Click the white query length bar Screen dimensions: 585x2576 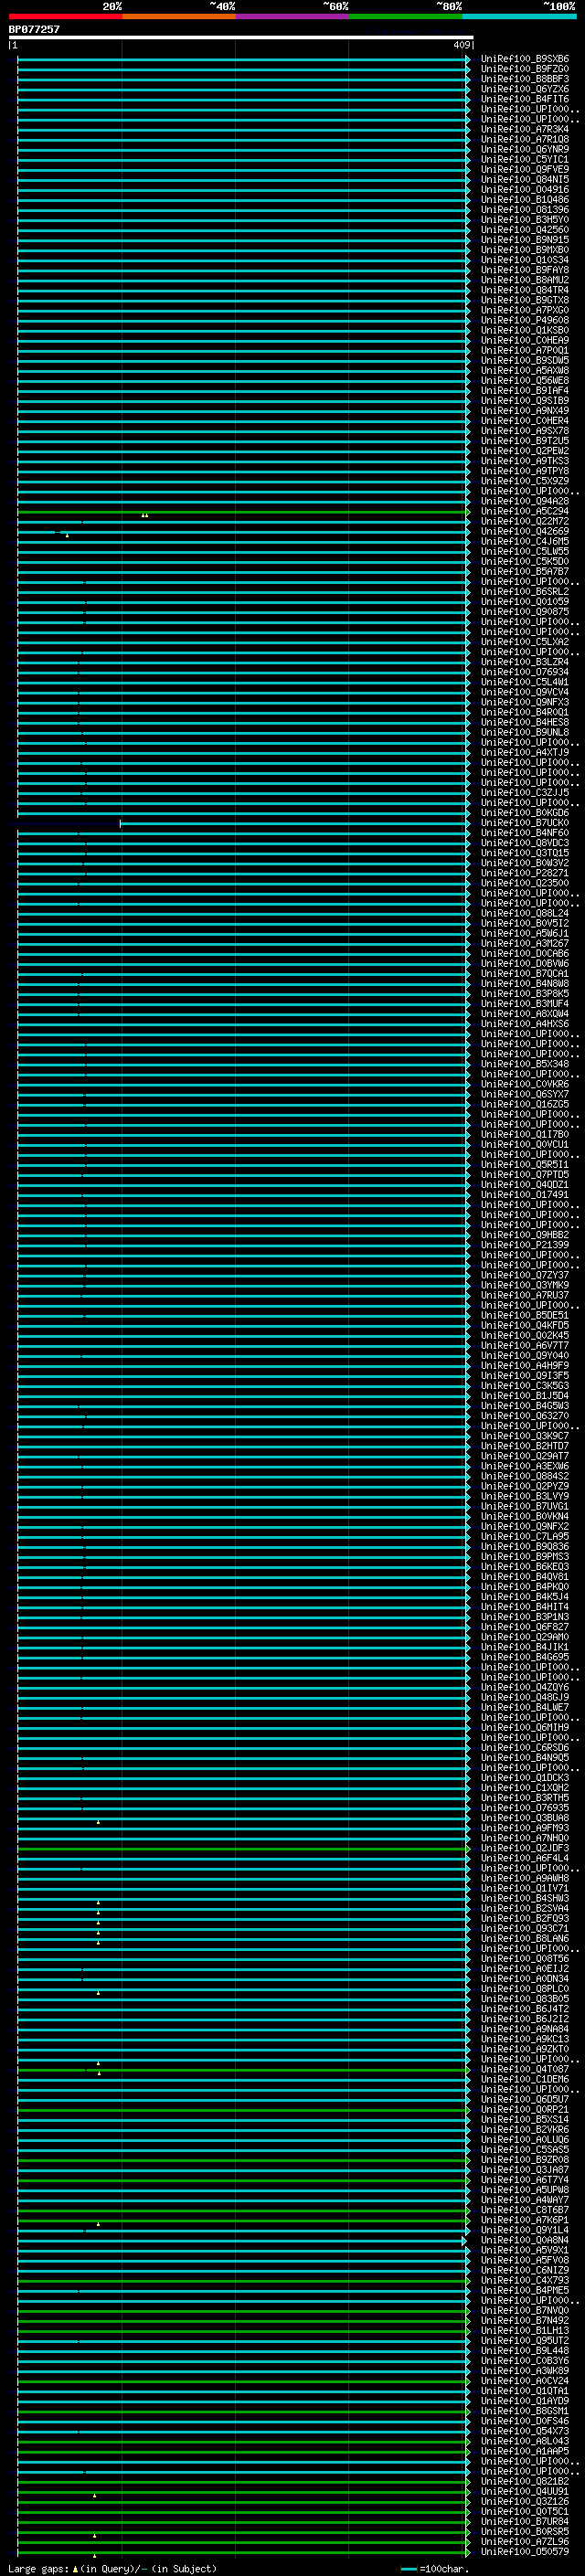(241, 37)
